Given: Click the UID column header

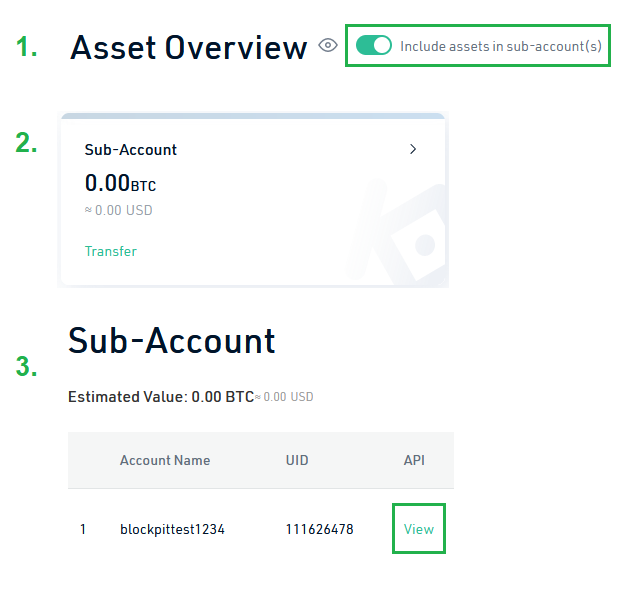Looking at the screenshot, I should tap(297, 461).
